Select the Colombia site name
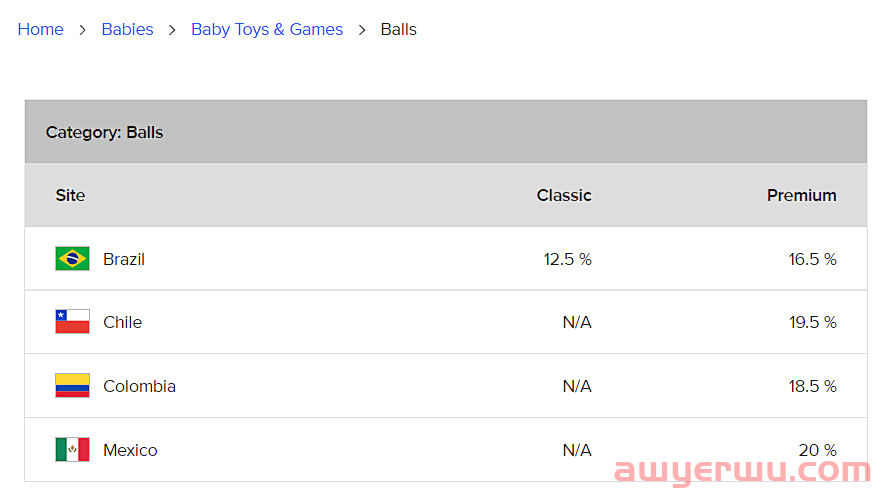This screenshot has height=501, width=890. pyautogui.click(x=140, y=386)
